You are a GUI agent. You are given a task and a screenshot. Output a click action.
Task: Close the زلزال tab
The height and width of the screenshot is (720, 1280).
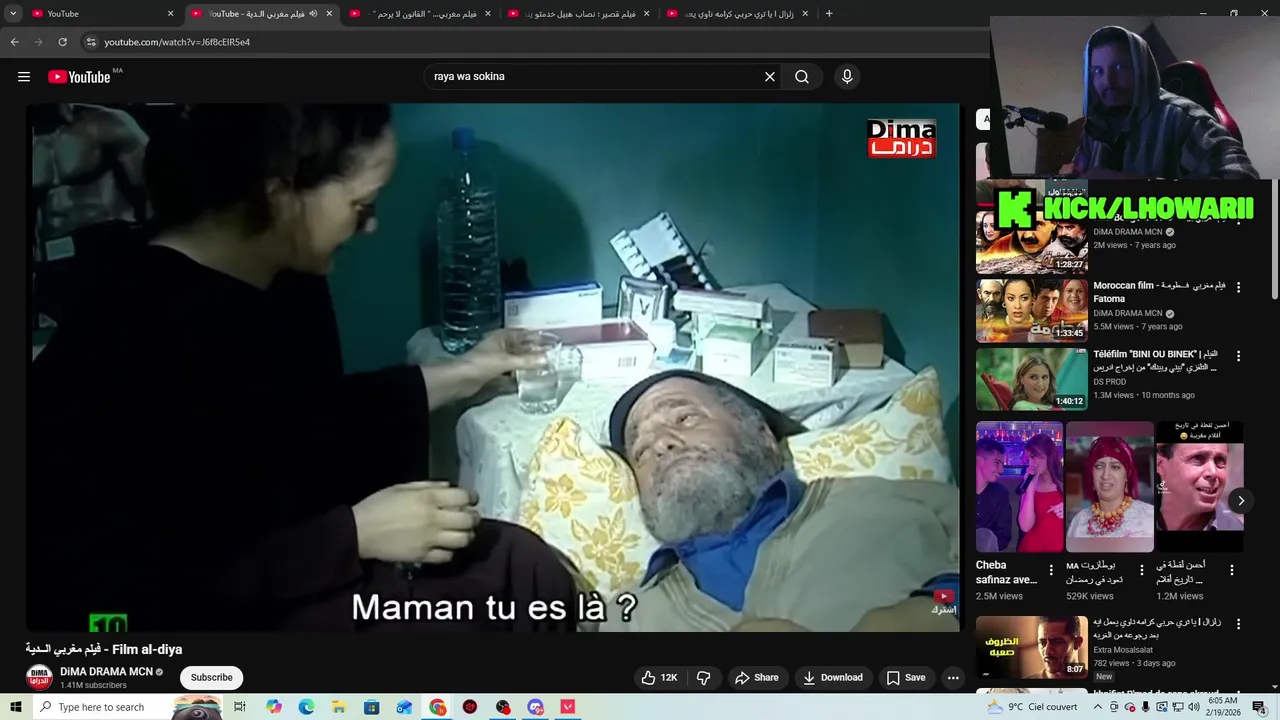tap(805, 14)
